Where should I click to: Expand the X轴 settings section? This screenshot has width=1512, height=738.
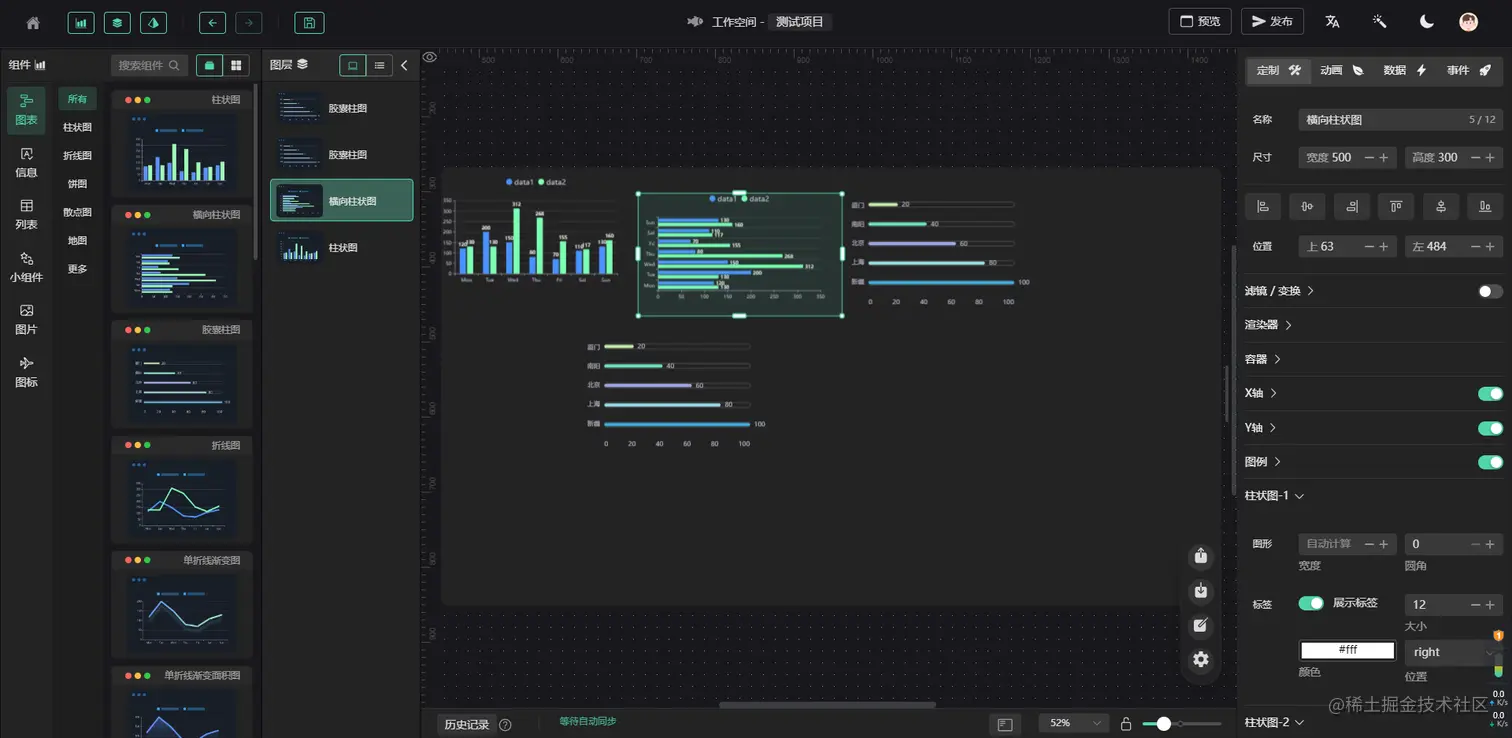click(x=1260, y=394)
